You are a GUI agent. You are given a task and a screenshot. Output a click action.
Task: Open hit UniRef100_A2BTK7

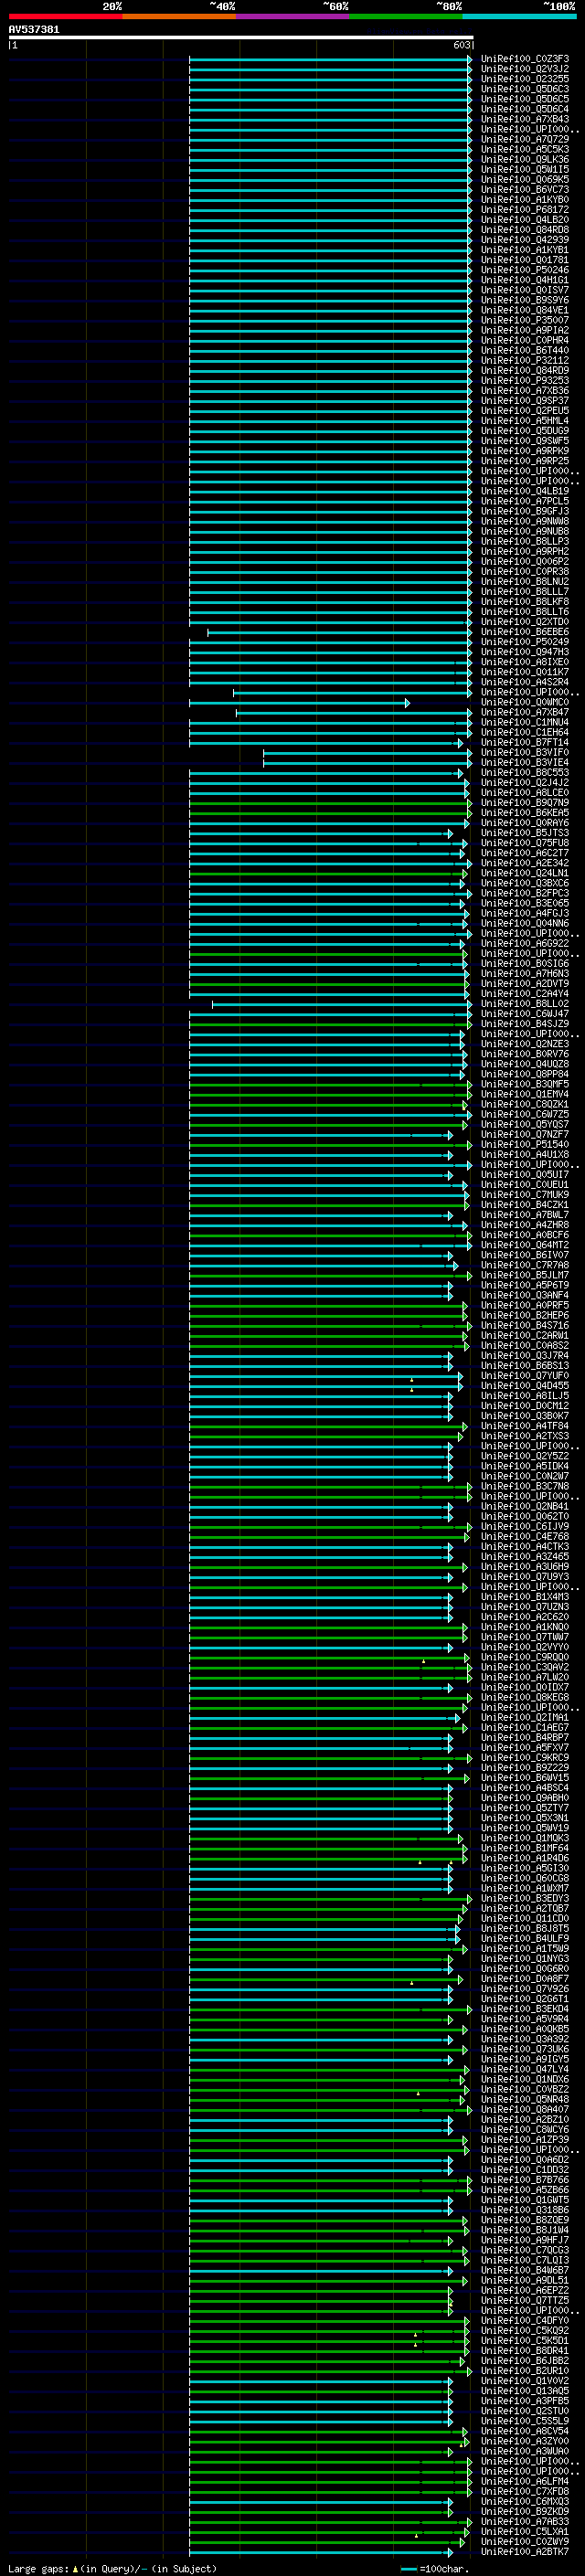pyautogui.click(x=525, y=2551)
